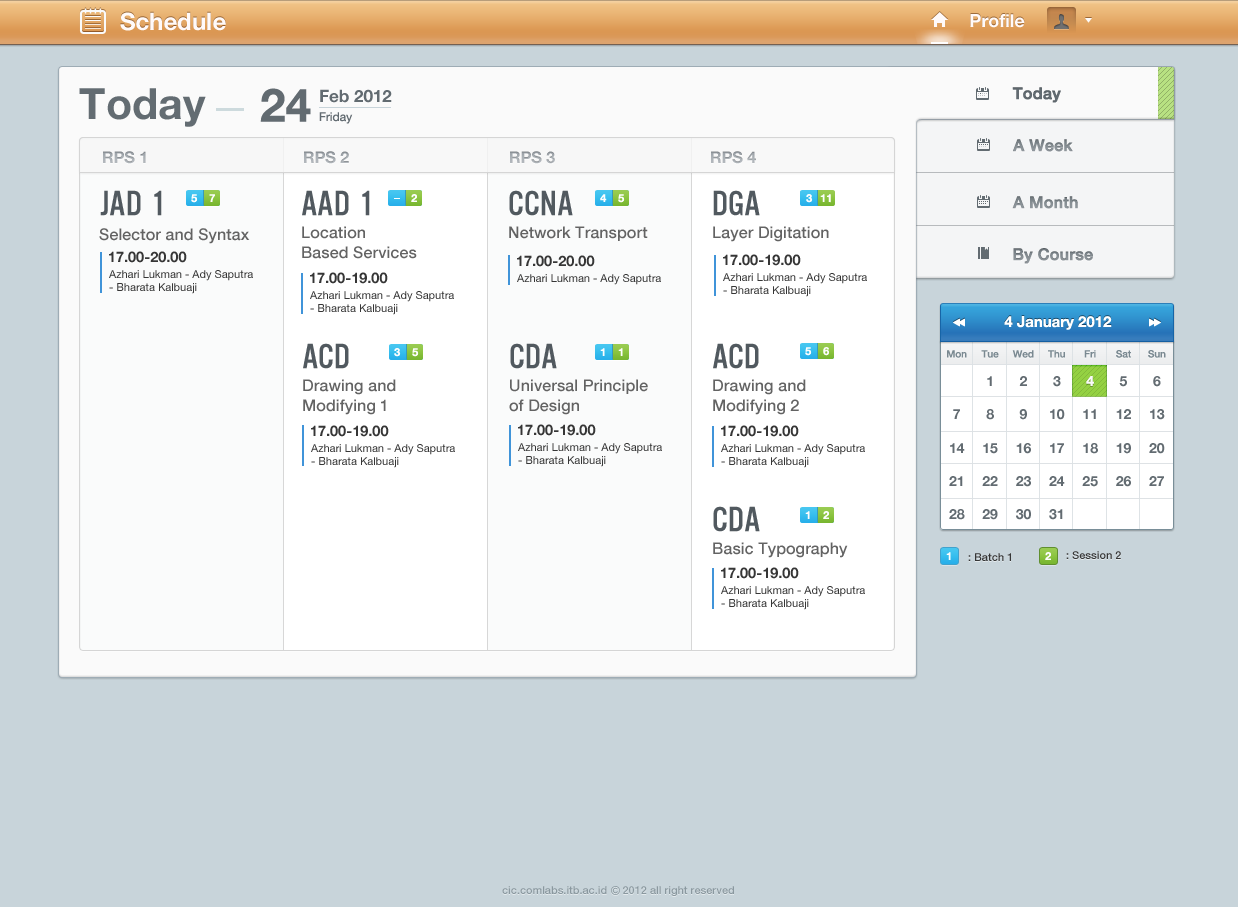Screen dimensions: 1238x907
Task: Click the book icon beside By Course
Action: click(983, 254)
